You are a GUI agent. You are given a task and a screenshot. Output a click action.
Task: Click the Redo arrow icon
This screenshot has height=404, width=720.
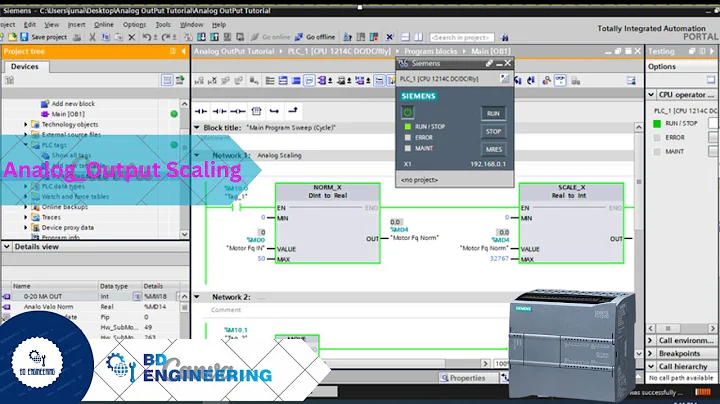(166, 37)
